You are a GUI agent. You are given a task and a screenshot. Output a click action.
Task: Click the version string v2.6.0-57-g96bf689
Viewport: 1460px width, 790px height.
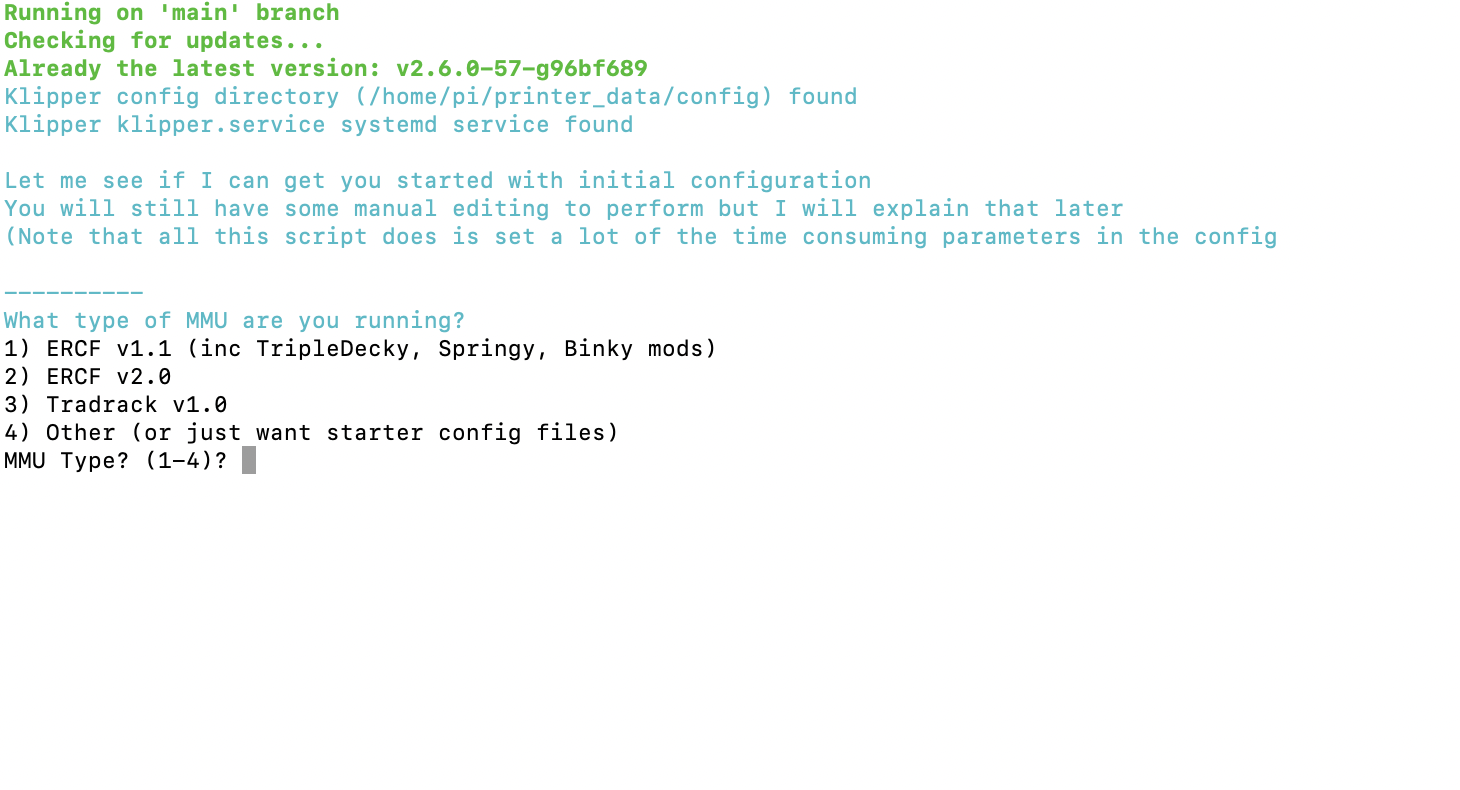522,69
